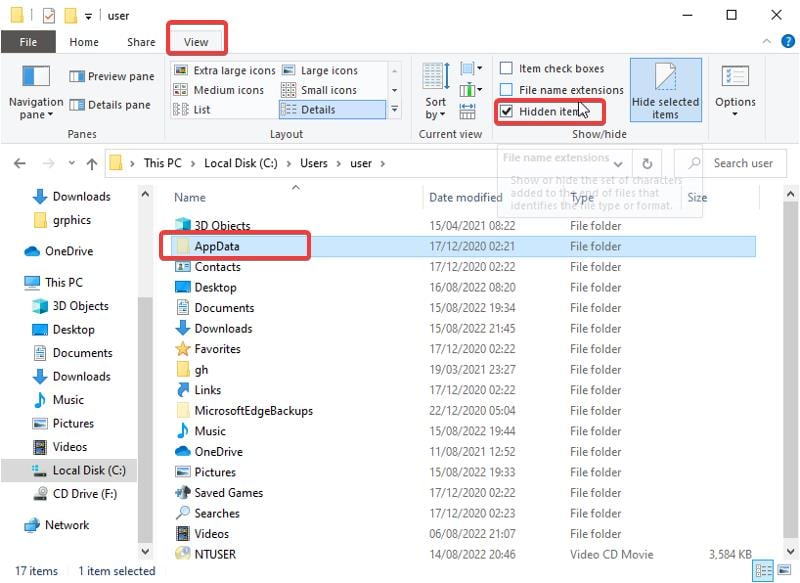
Task: Choose Medium icons layout
Action: point(219,90)
